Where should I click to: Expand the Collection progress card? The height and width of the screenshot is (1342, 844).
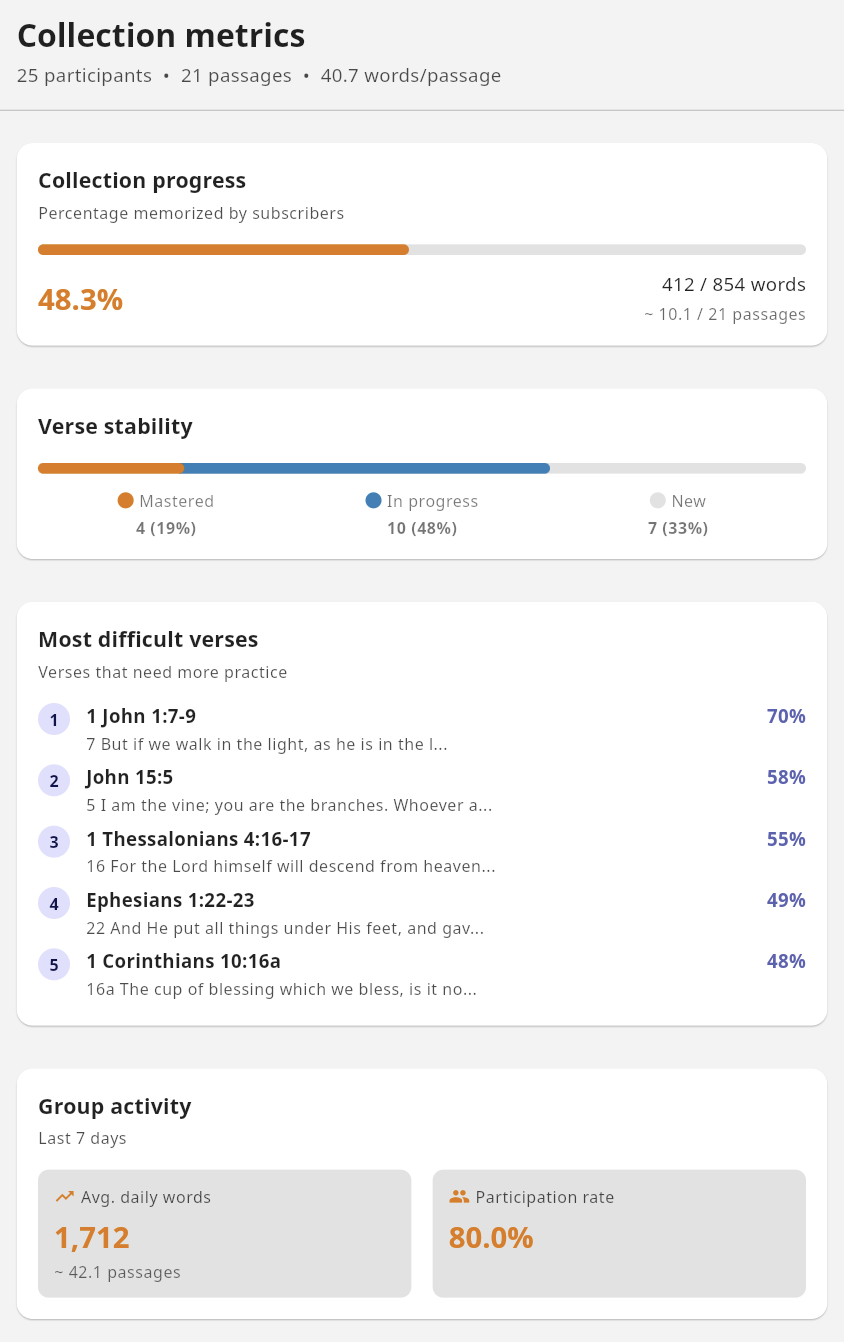(x=142, y=181)
